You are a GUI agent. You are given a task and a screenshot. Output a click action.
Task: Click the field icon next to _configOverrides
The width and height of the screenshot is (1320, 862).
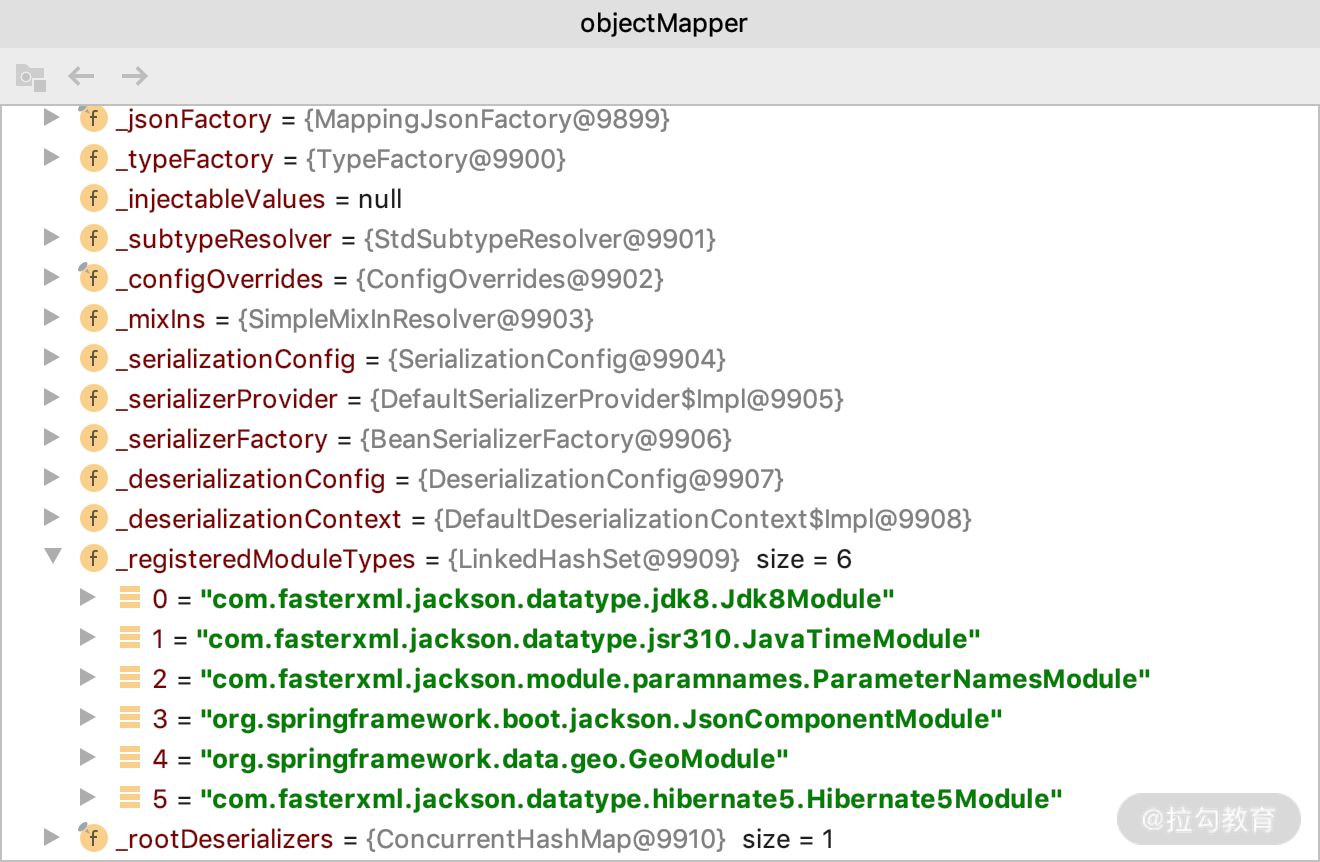pyautogui.click(x=93, y=278)
